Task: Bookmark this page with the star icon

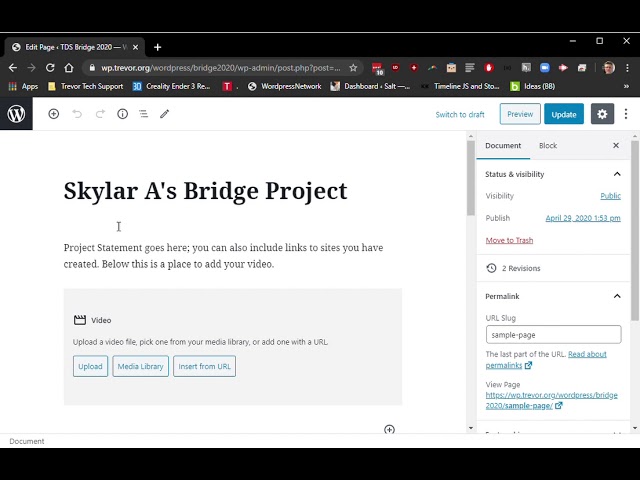Action: tap(353, 68)
